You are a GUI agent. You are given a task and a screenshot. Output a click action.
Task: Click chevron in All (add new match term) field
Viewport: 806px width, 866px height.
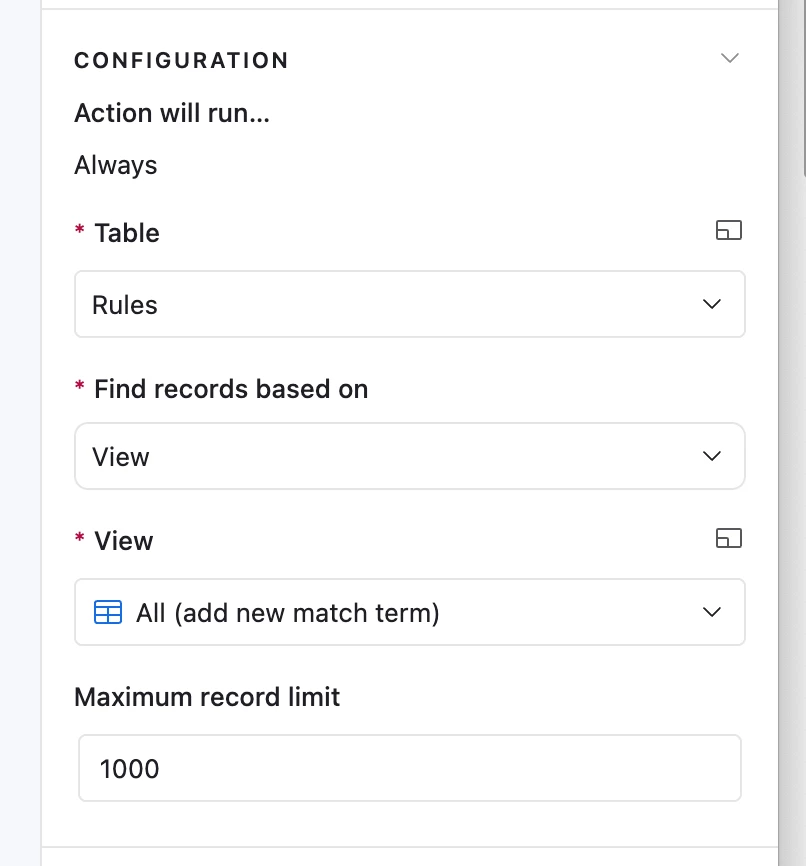[x=712, y=612]
